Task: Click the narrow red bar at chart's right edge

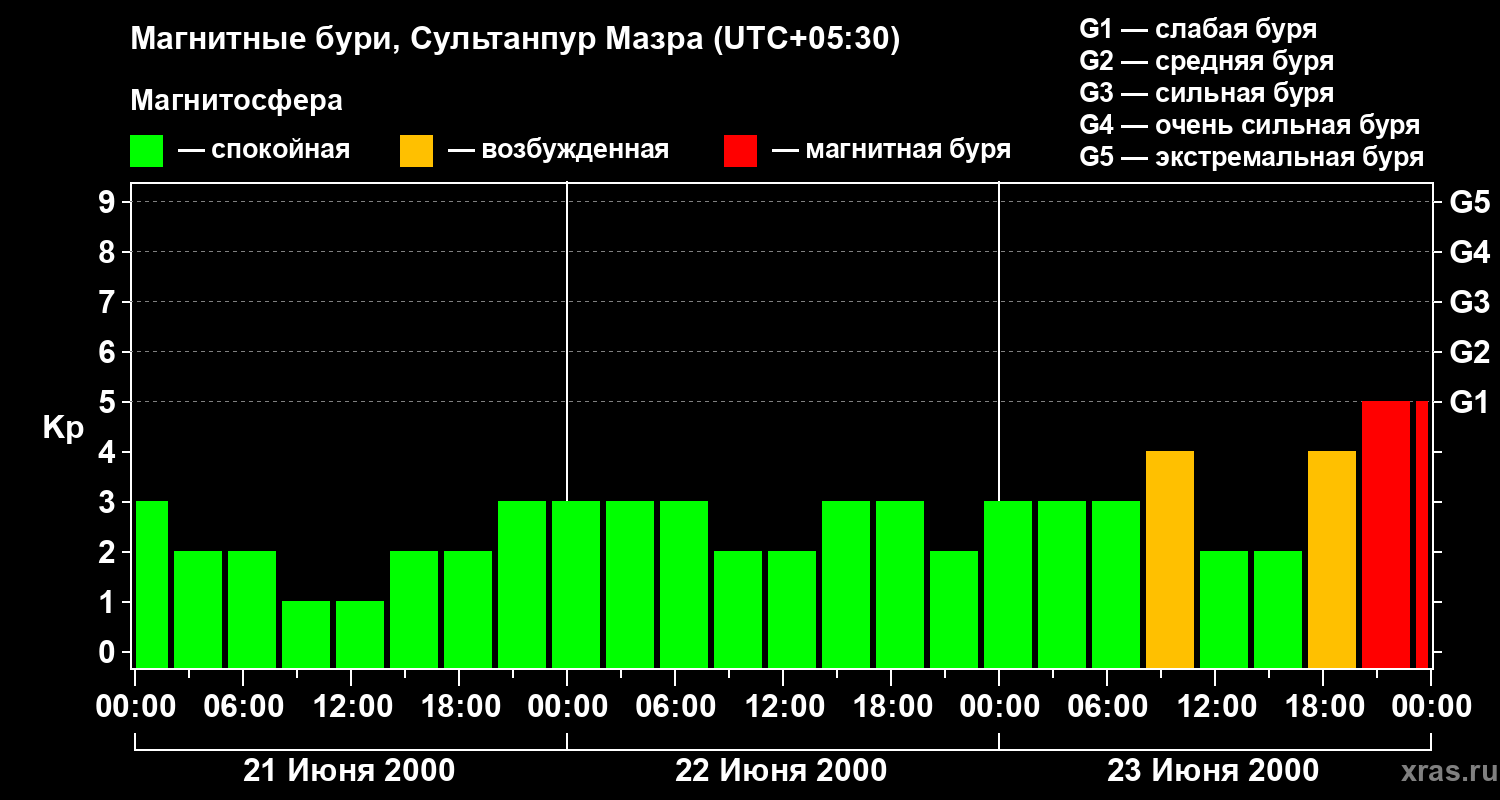Action: pyautogui.click(x=1422, y=534)
